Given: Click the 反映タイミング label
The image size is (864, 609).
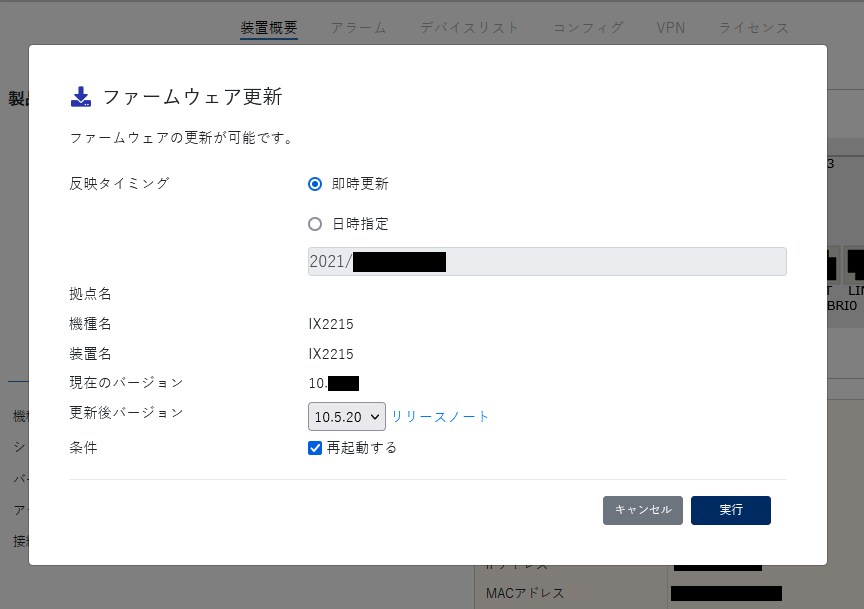Looking at the screenshot, I should (x=119, y=183).
